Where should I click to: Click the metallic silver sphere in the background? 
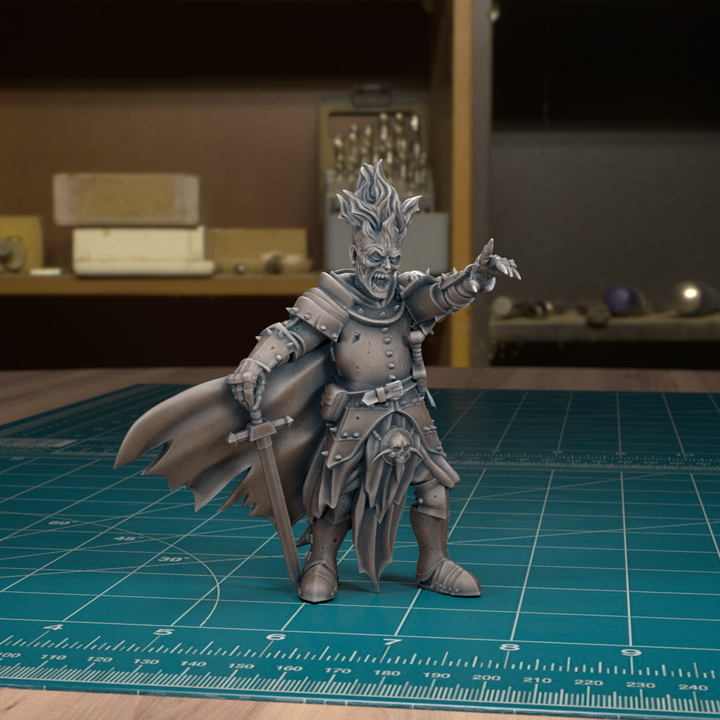point(692,298)
